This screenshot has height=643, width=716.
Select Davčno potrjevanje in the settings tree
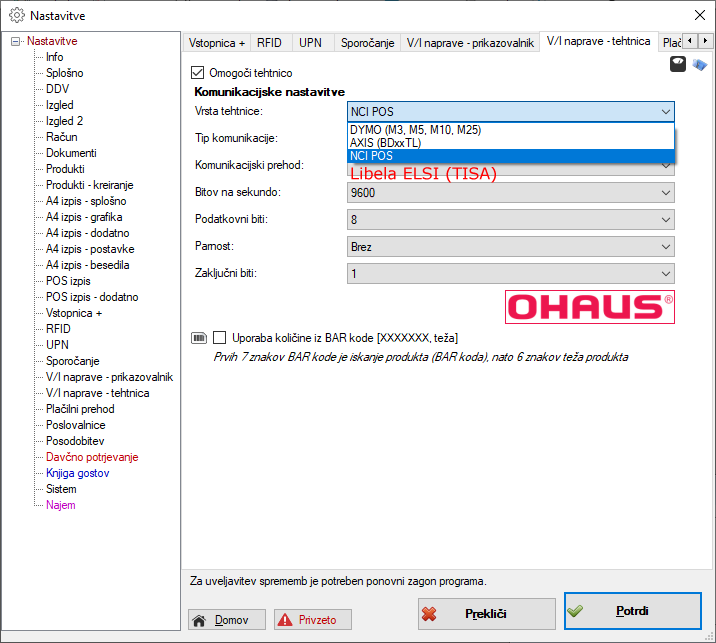click(x=92, y=457)
